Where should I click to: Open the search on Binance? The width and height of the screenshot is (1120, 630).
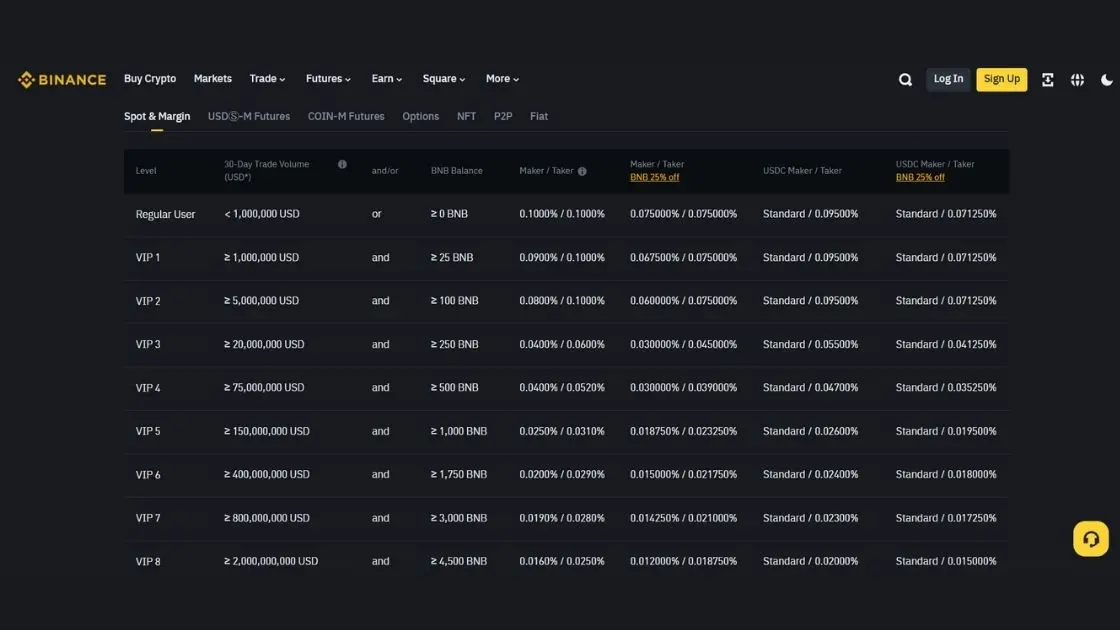pos(905,78)
